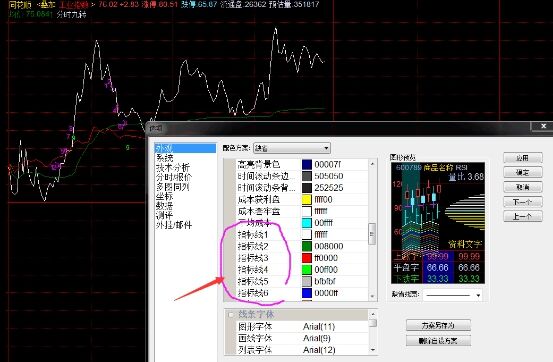Choose 外挂/邮件 in the left list
This screenshot has height=362, width=553.
point(174,225)
